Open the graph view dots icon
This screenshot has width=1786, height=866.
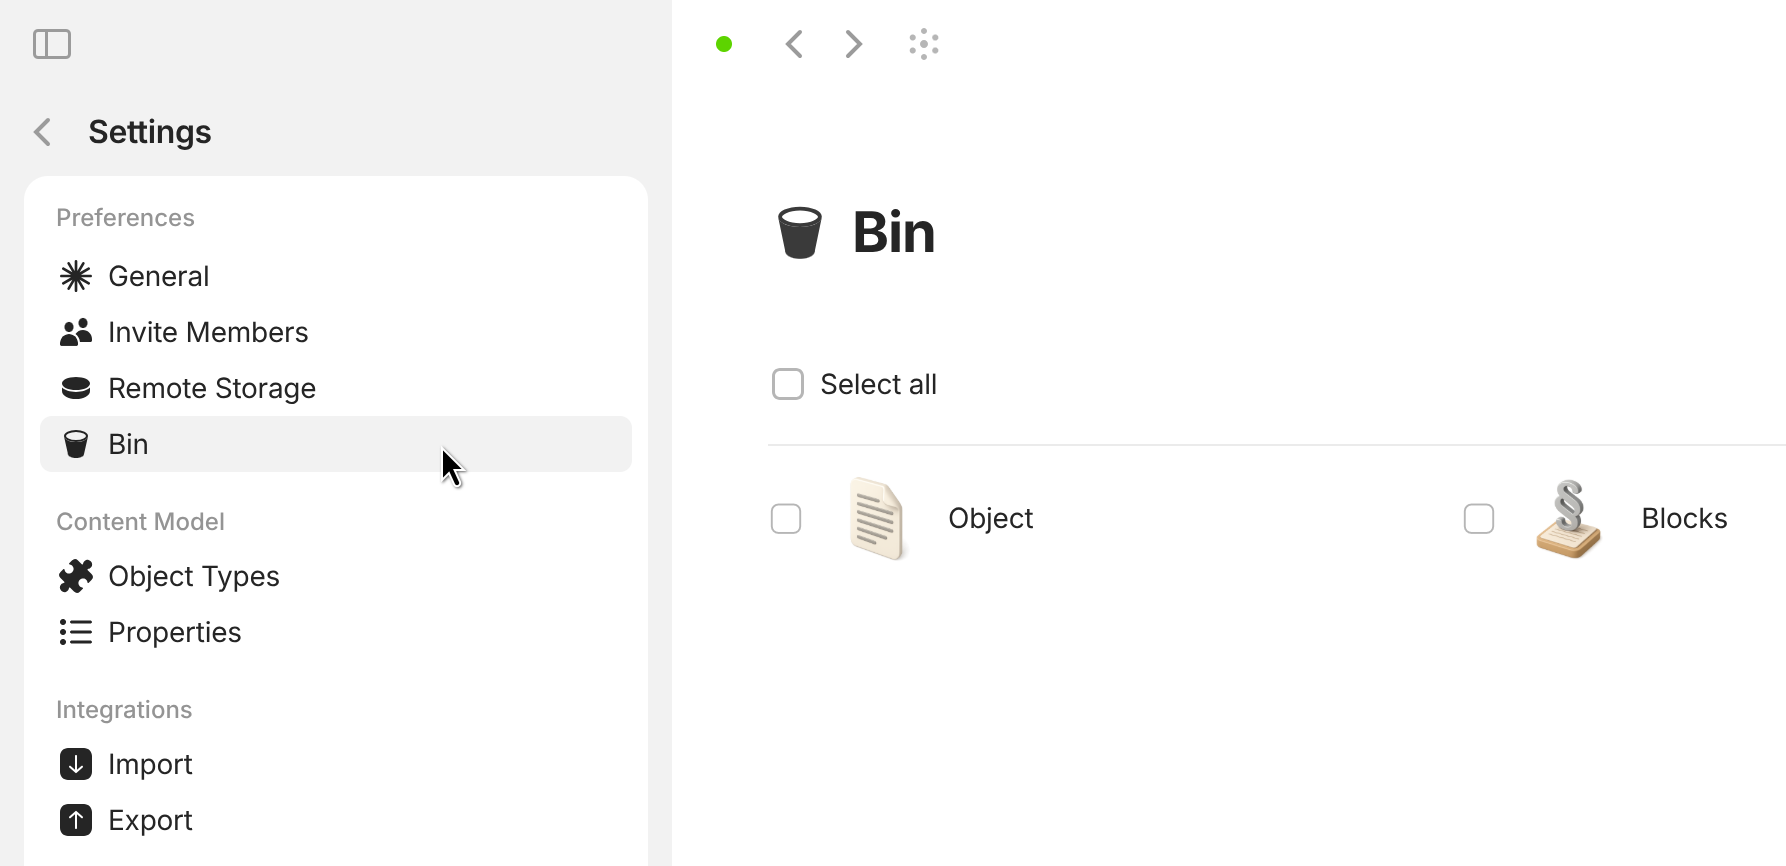pyautogui.click(x=924, y=44)
